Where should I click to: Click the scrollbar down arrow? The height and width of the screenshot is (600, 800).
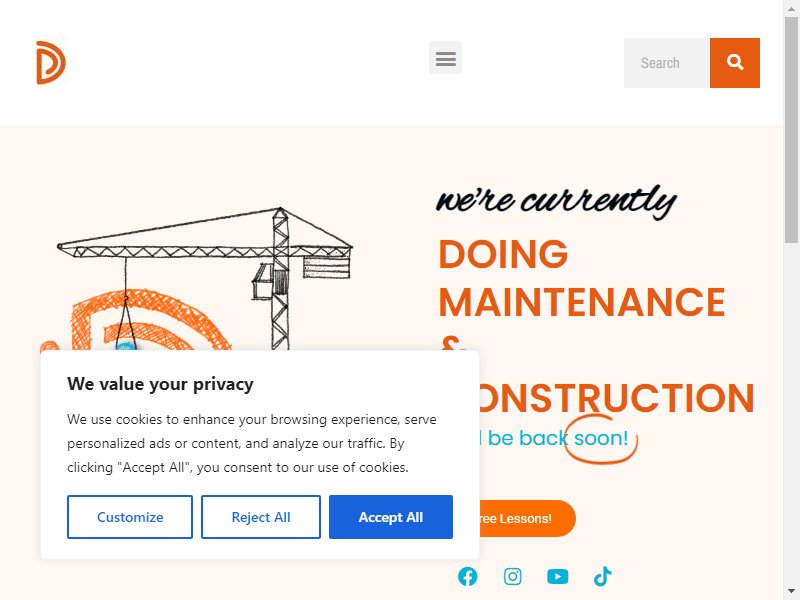pos(791,592)
